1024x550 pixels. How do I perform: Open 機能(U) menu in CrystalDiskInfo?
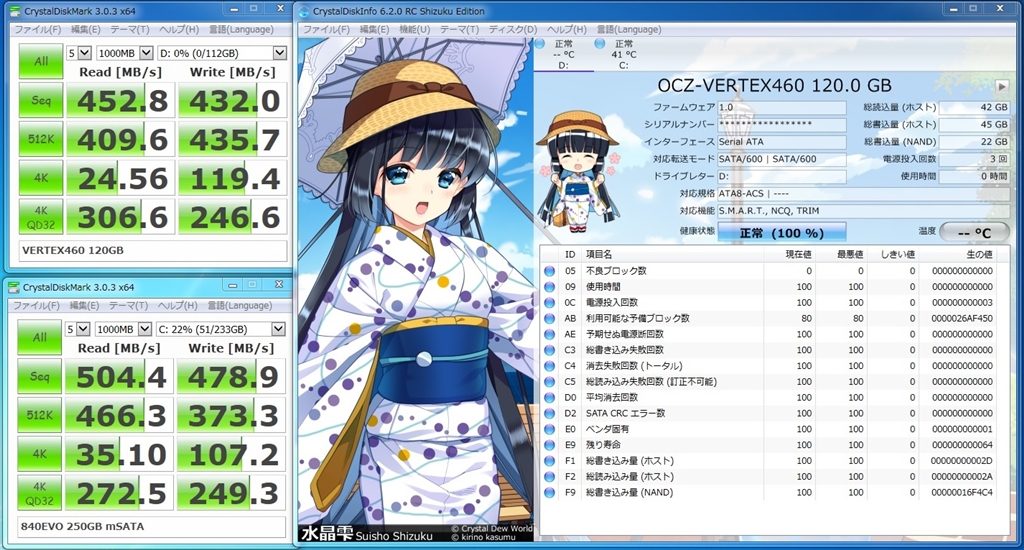(415, 29)
